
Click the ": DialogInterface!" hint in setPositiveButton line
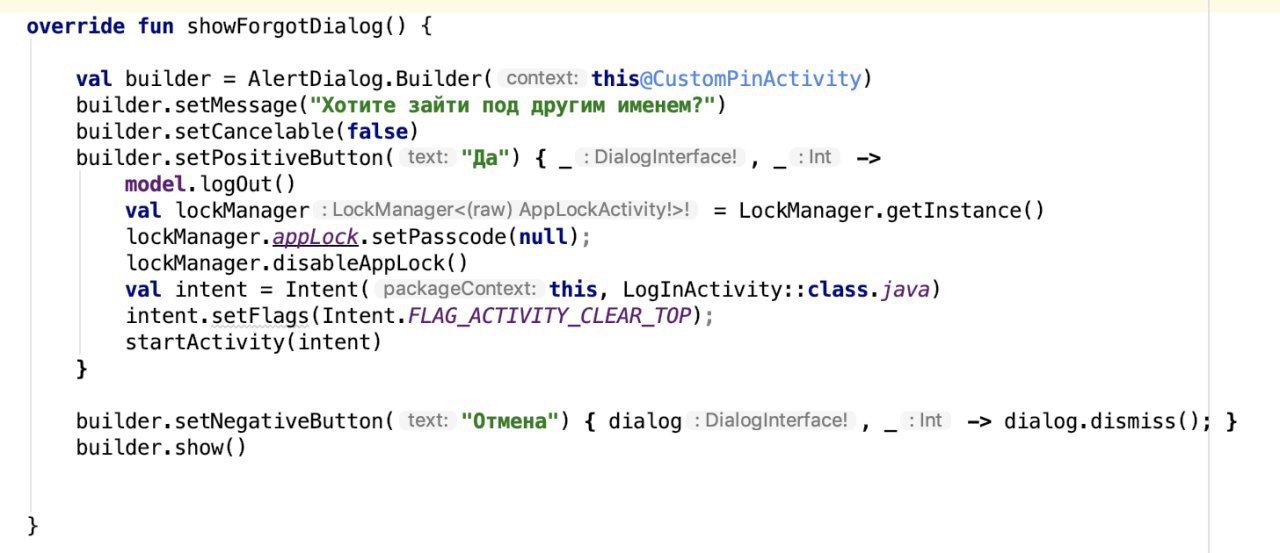[x=662, y=158]
